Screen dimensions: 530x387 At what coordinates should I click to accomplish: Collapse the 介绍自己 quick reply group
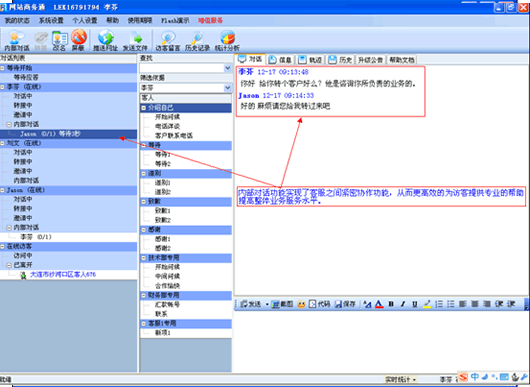tap(144, 108)
